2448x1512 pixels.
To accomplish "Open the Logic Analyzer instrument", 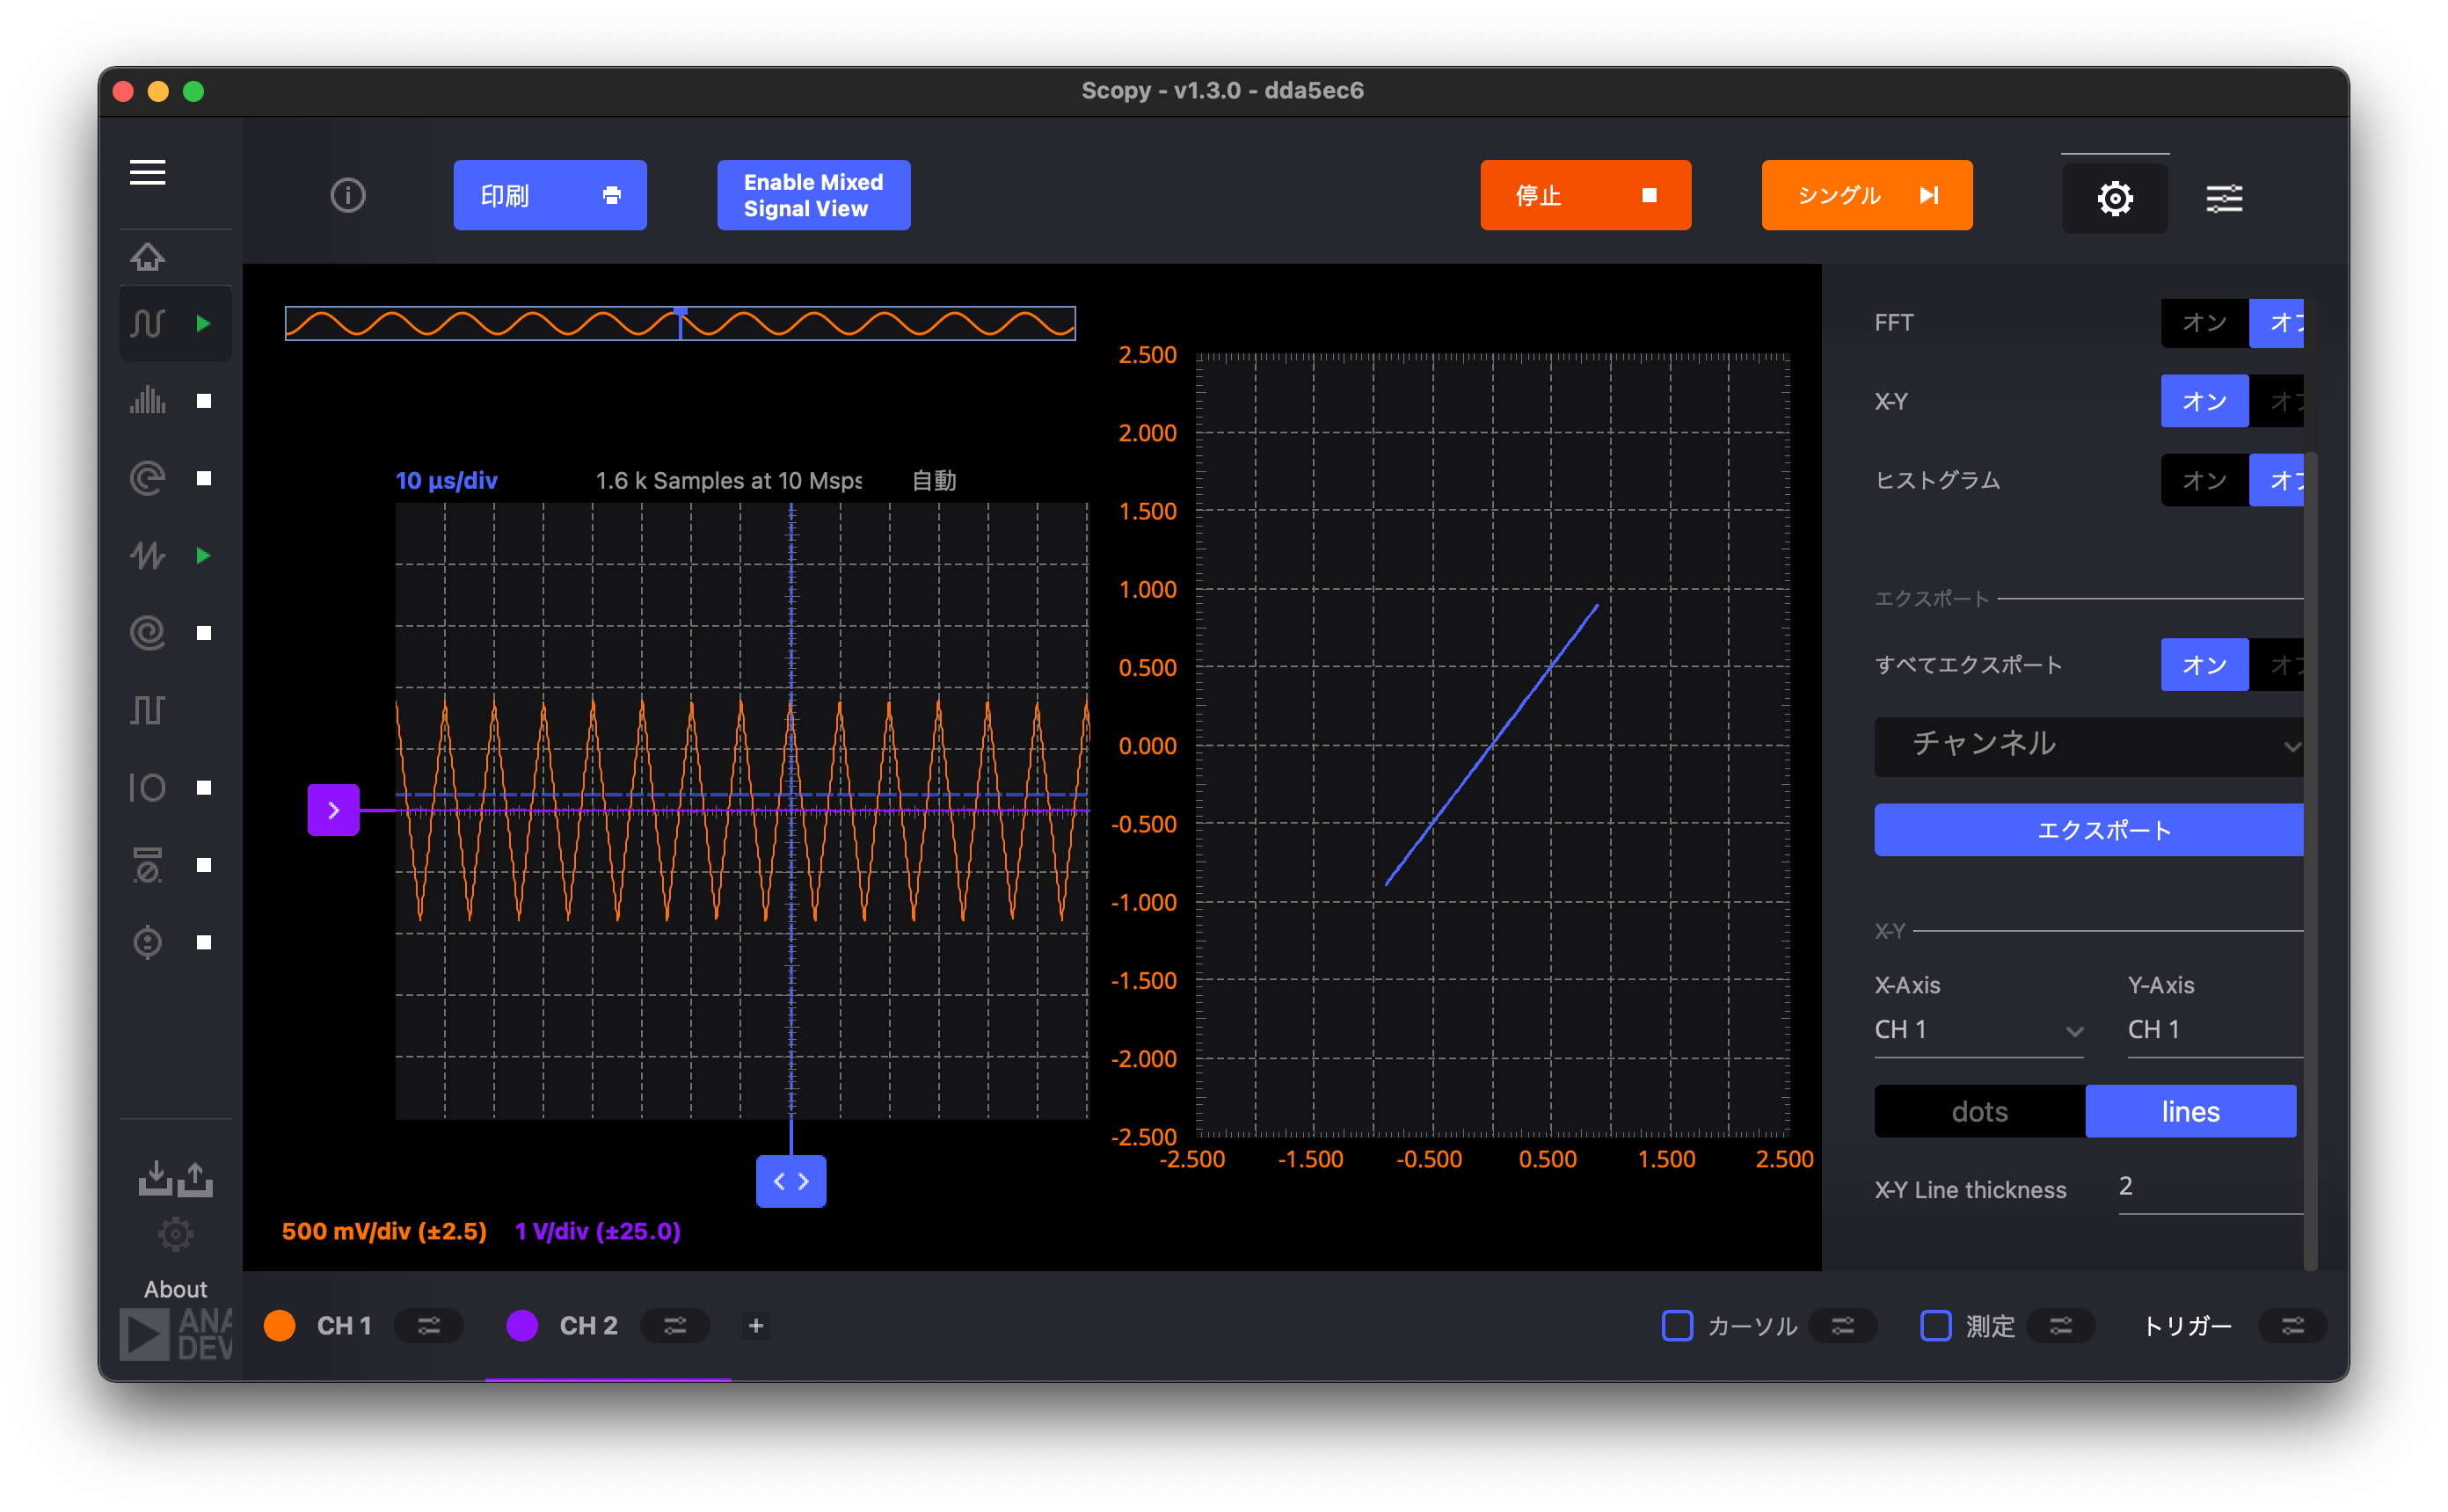I will [x=147, y=632].
